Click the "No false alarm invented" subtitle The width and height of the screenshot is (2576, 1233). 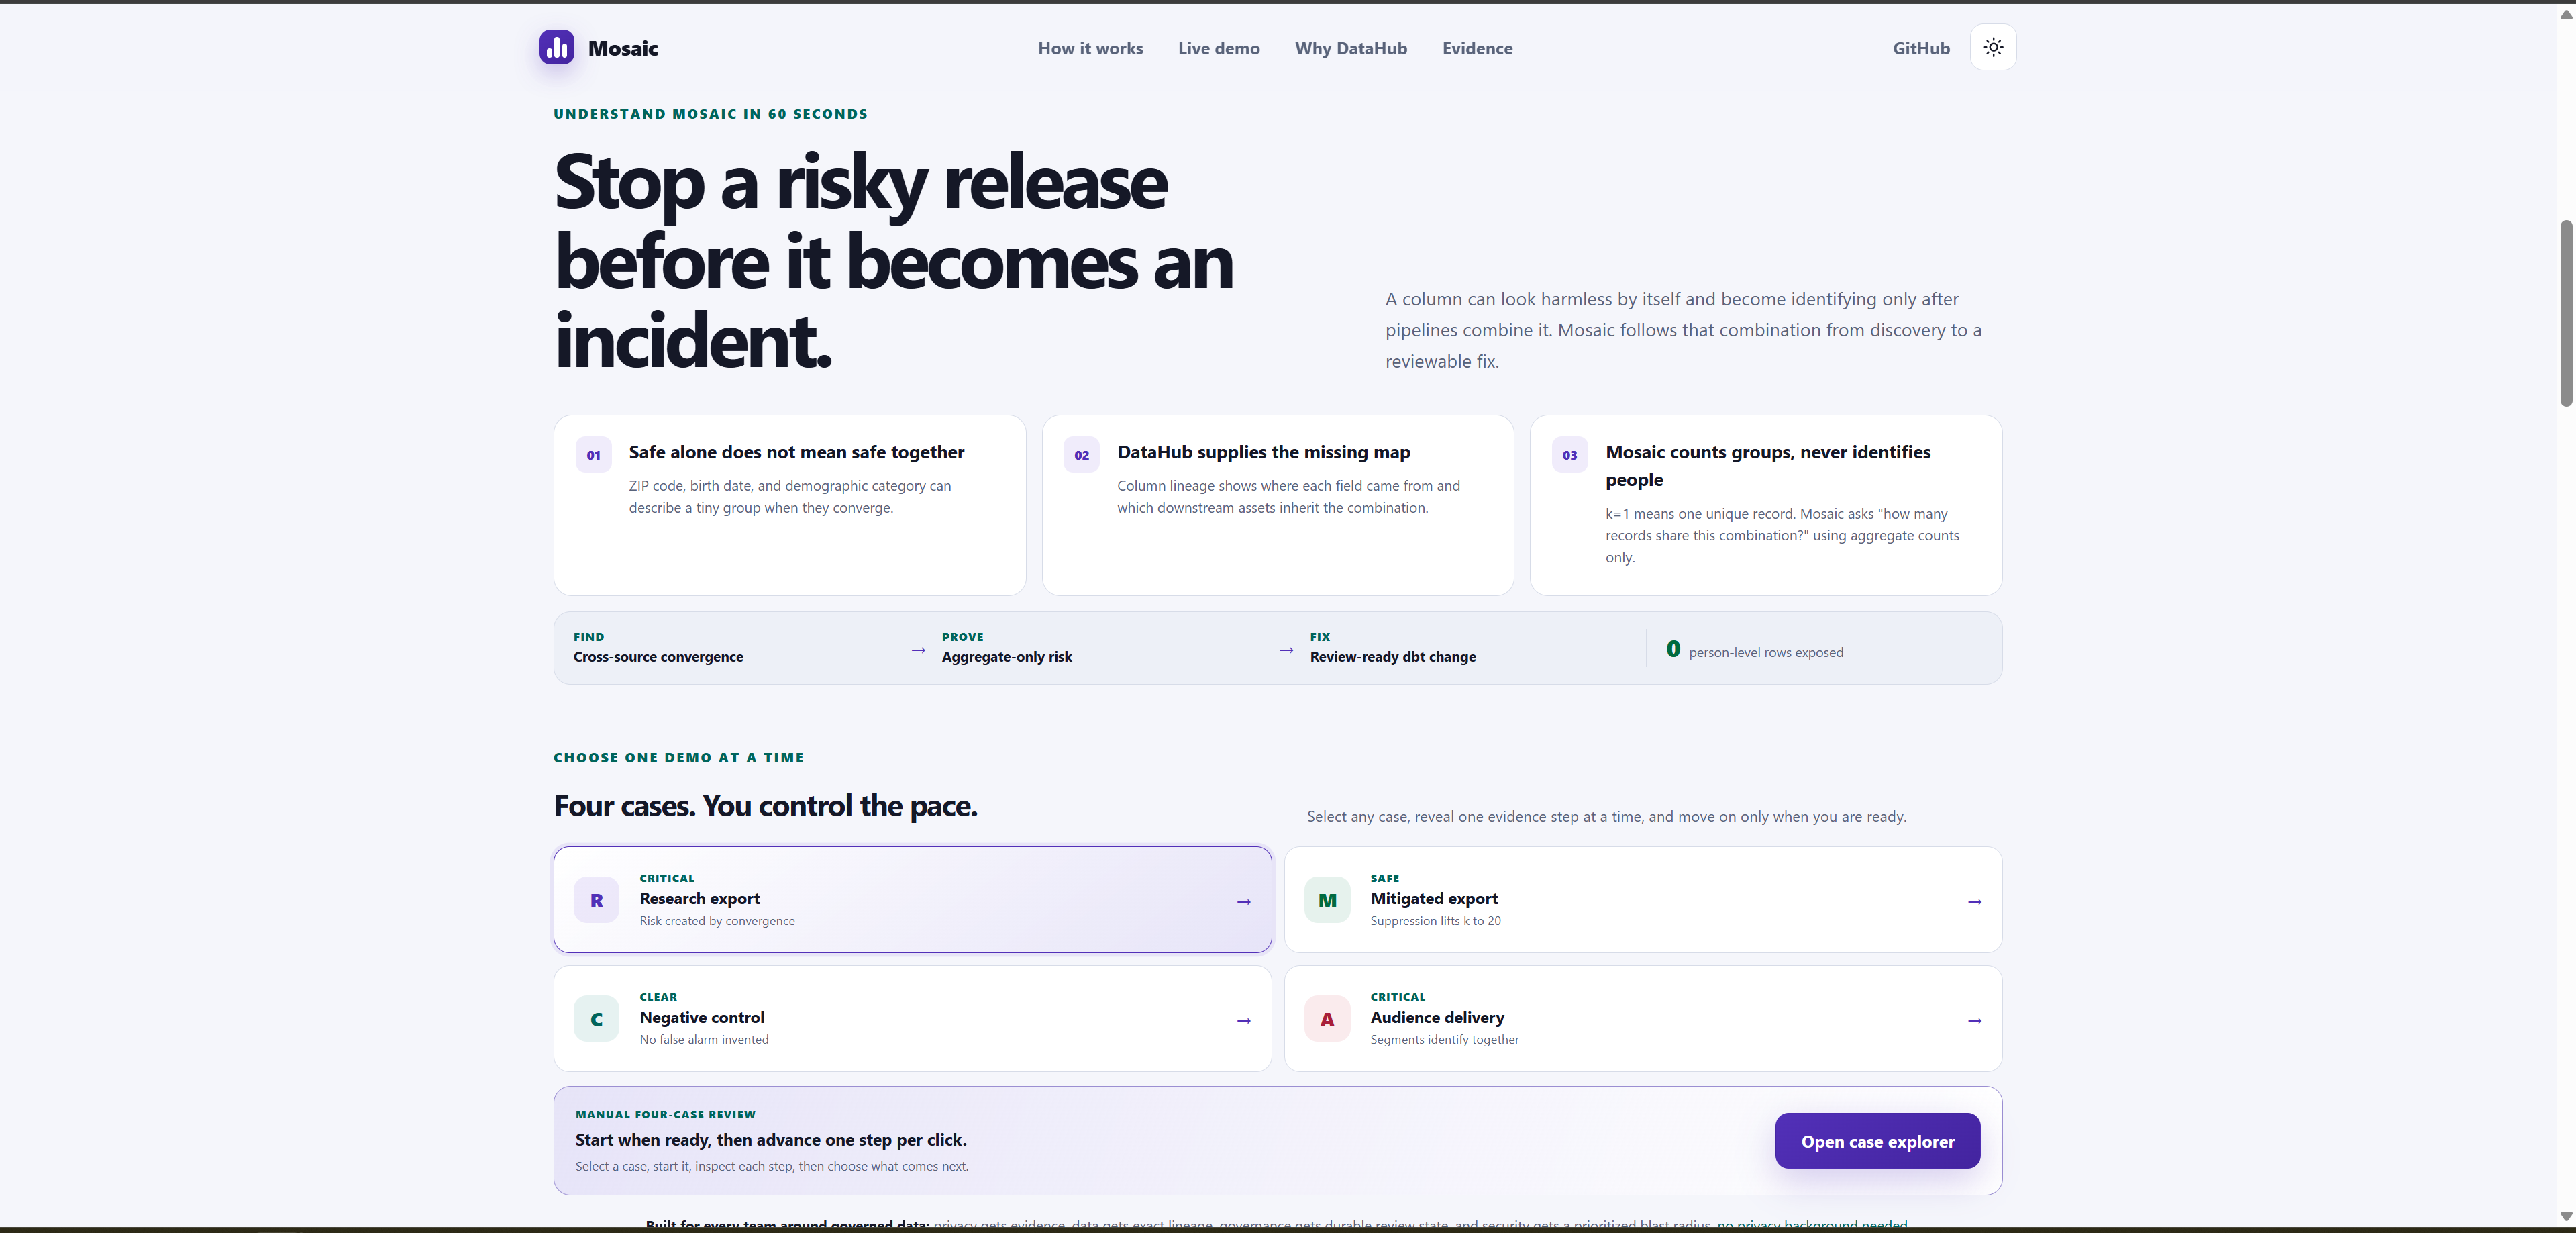pyautogui.click(x=704, y=1040)
